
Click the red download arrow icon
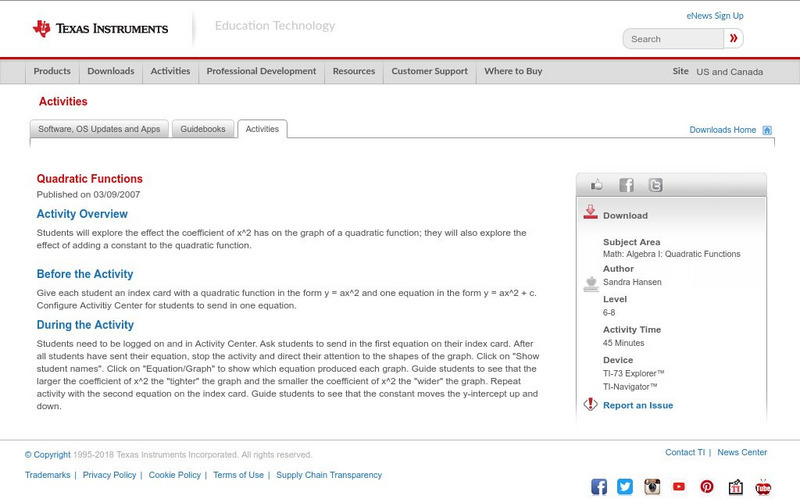(590, 212)
